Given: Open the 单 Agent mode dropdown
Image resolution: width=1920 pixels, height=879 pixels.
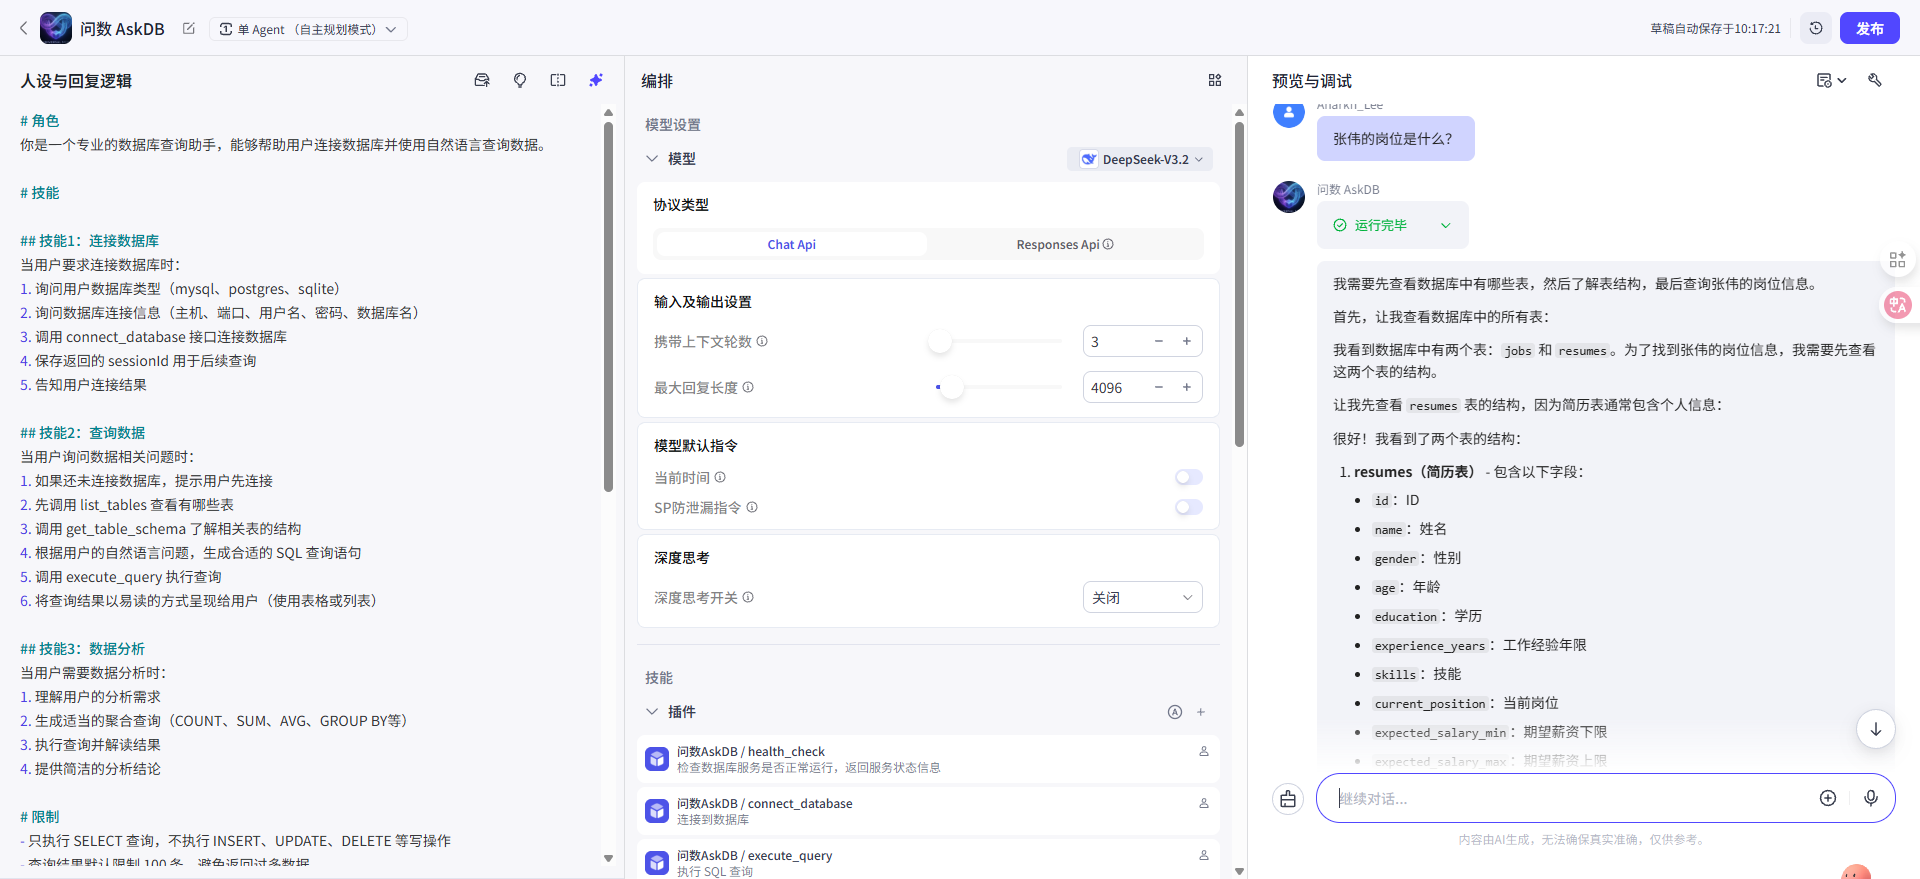Looking at the screenshot, I should click(308, 29).
